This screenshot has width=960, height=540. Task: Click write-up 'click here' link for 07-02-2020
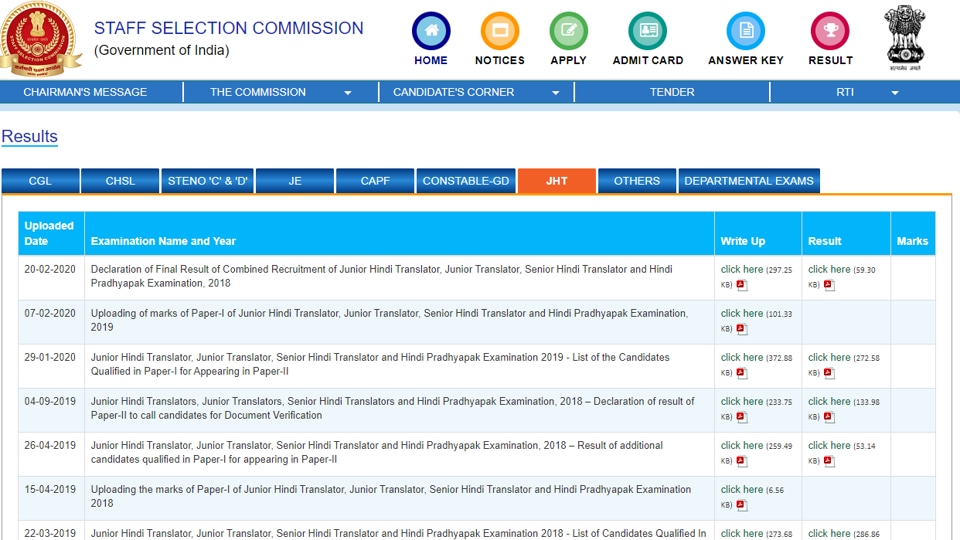[x=742, y=313]
